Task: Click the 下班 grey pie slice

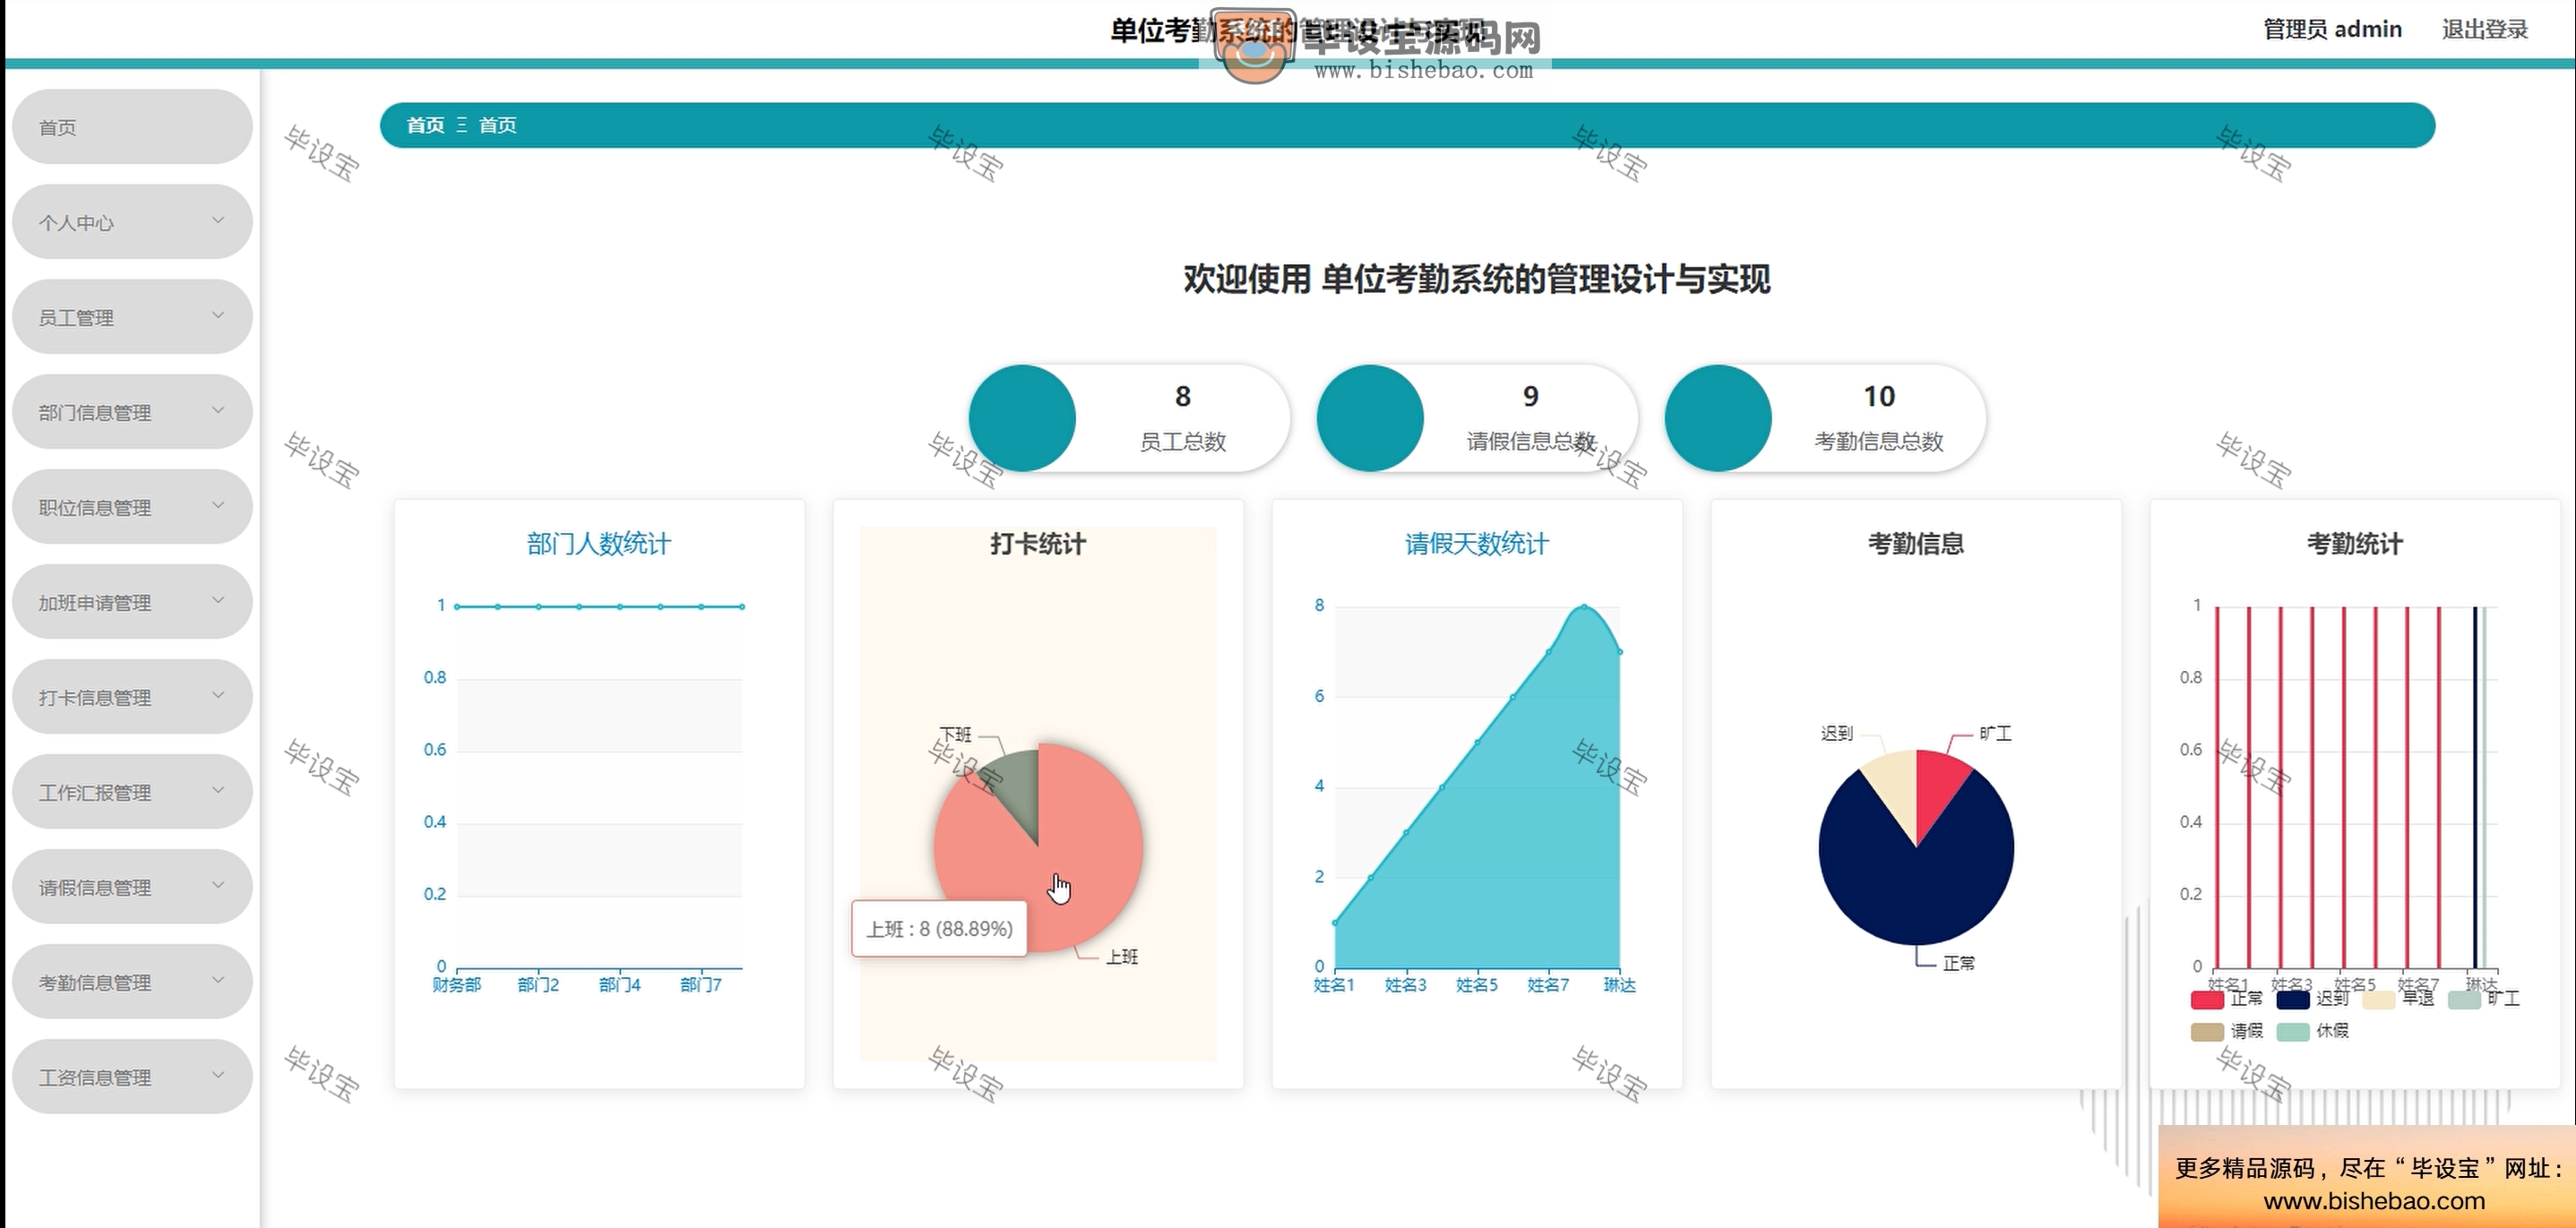Action: 1018,790
